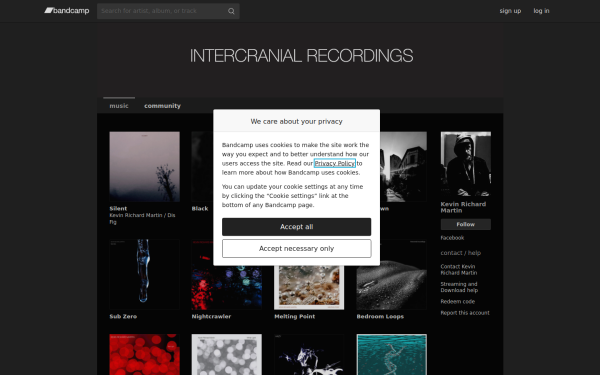
Task: Click Kevin Richard Martin's profile photo
Action: (466, 164)
